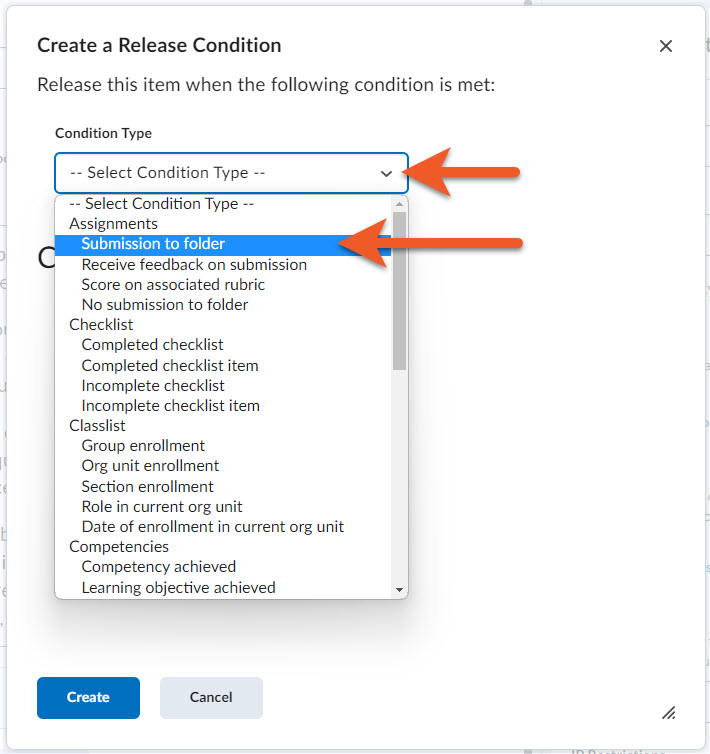Viewport: 710px width, 754px height.
Task: Close the Create a Release Condition dialog
Action: 666,46
